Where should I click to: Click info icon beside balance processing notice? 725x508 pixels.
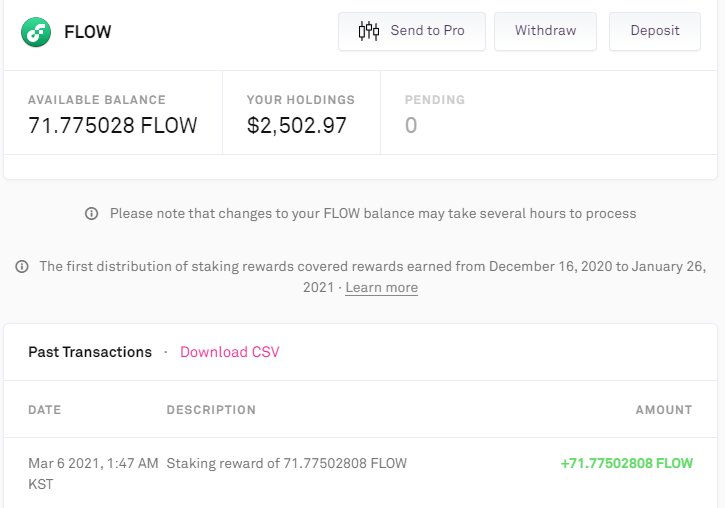pos(92,214)
